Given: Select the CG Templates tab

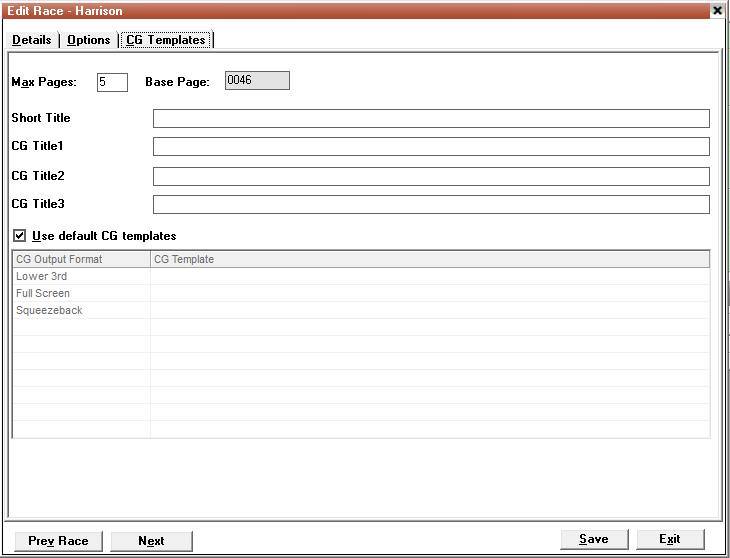Looking at the screenshot, I should coord(166,40).
